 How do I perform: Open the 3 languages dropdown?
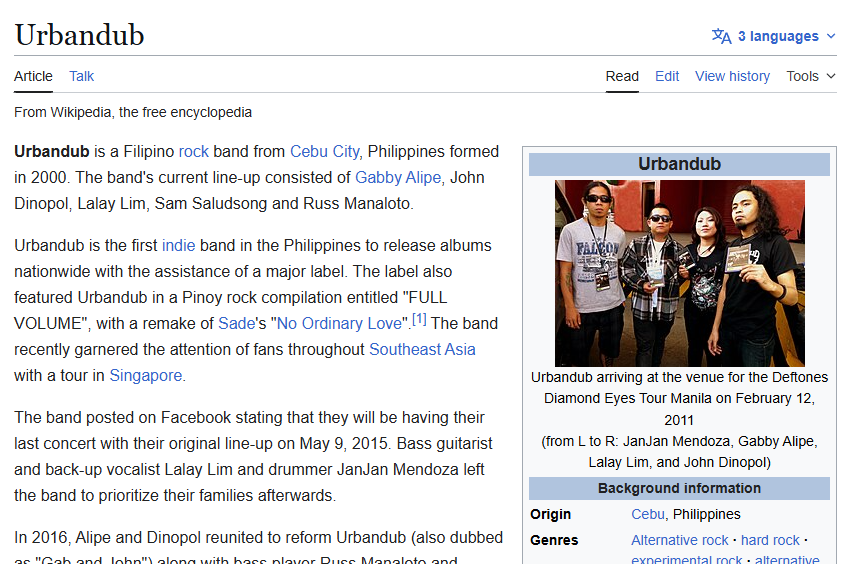pos(774,36)
